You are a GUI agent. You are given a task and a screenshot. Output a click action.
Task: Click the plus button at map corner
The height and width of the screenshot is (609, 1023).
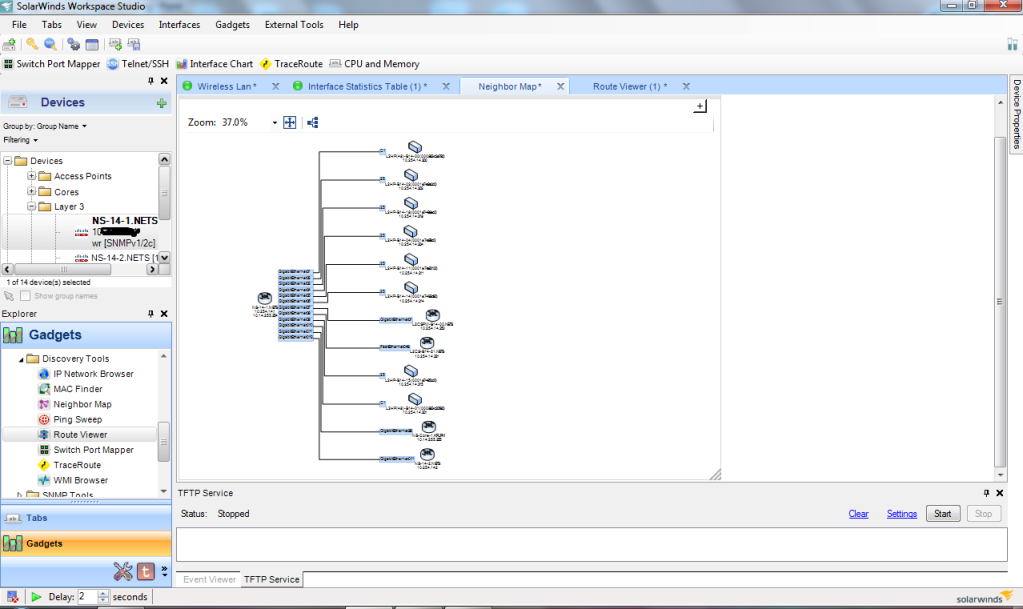coord(699,106)
